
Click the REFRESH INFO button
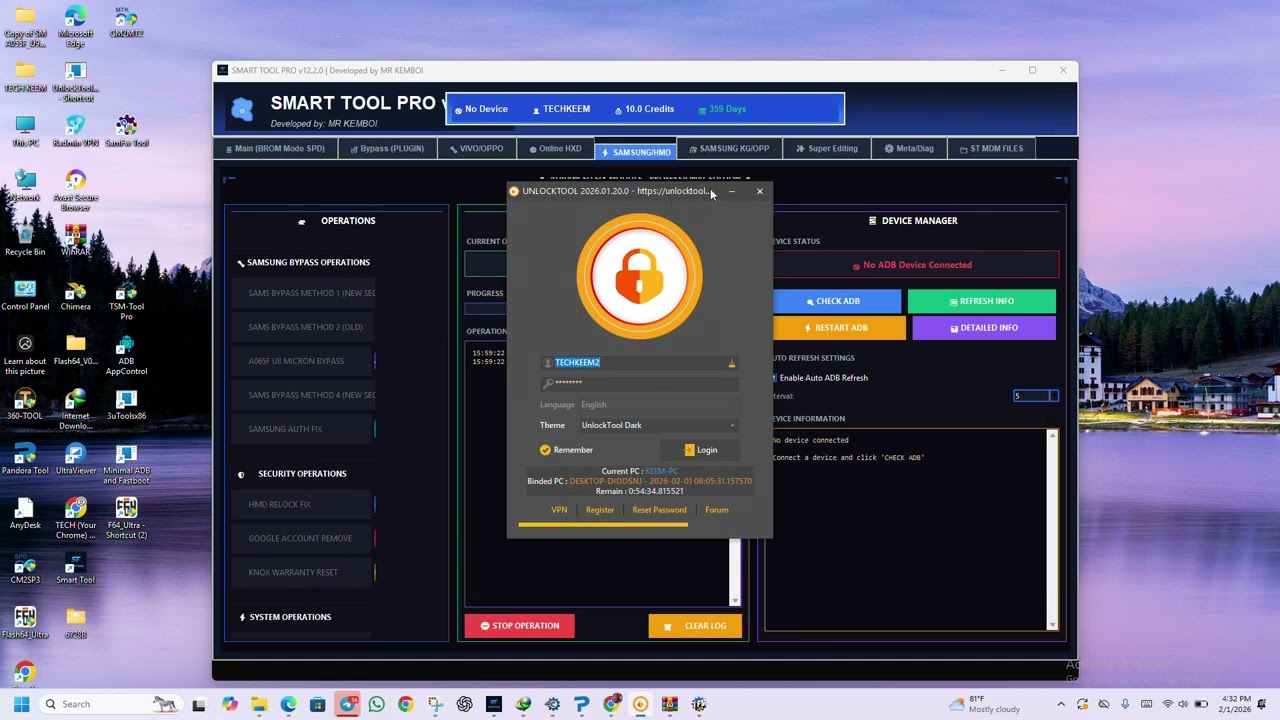[x=982, y=301]
